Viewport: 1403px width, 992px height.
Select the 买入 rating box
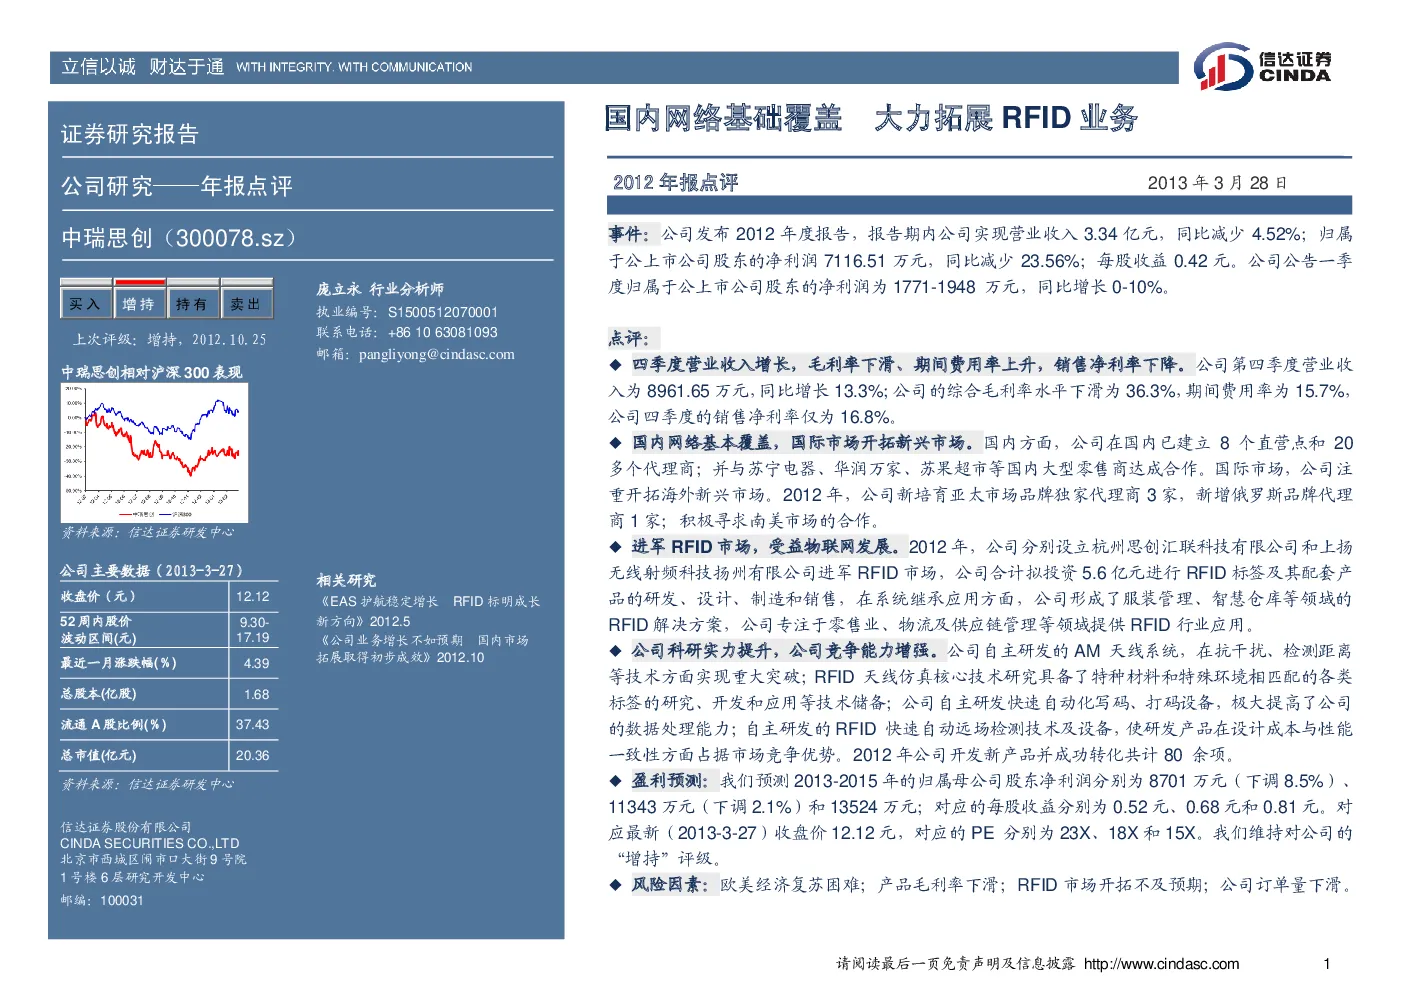(85, 303)
